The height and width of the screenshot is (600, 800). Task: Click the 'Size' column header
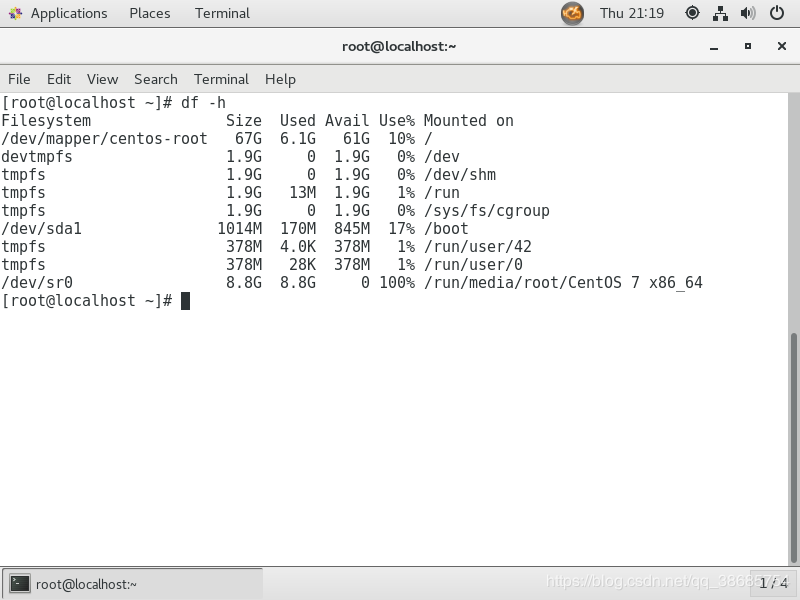click(244, 121)
